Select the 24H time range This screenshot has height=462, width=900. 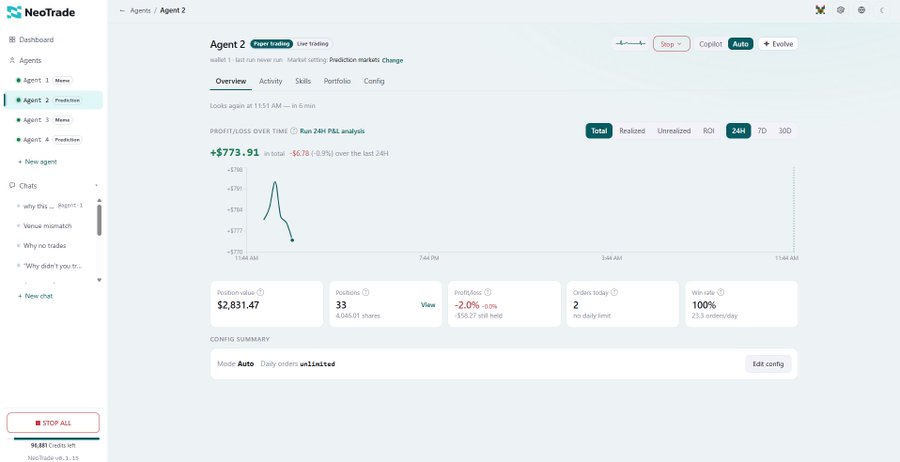[x=738, y=131]
